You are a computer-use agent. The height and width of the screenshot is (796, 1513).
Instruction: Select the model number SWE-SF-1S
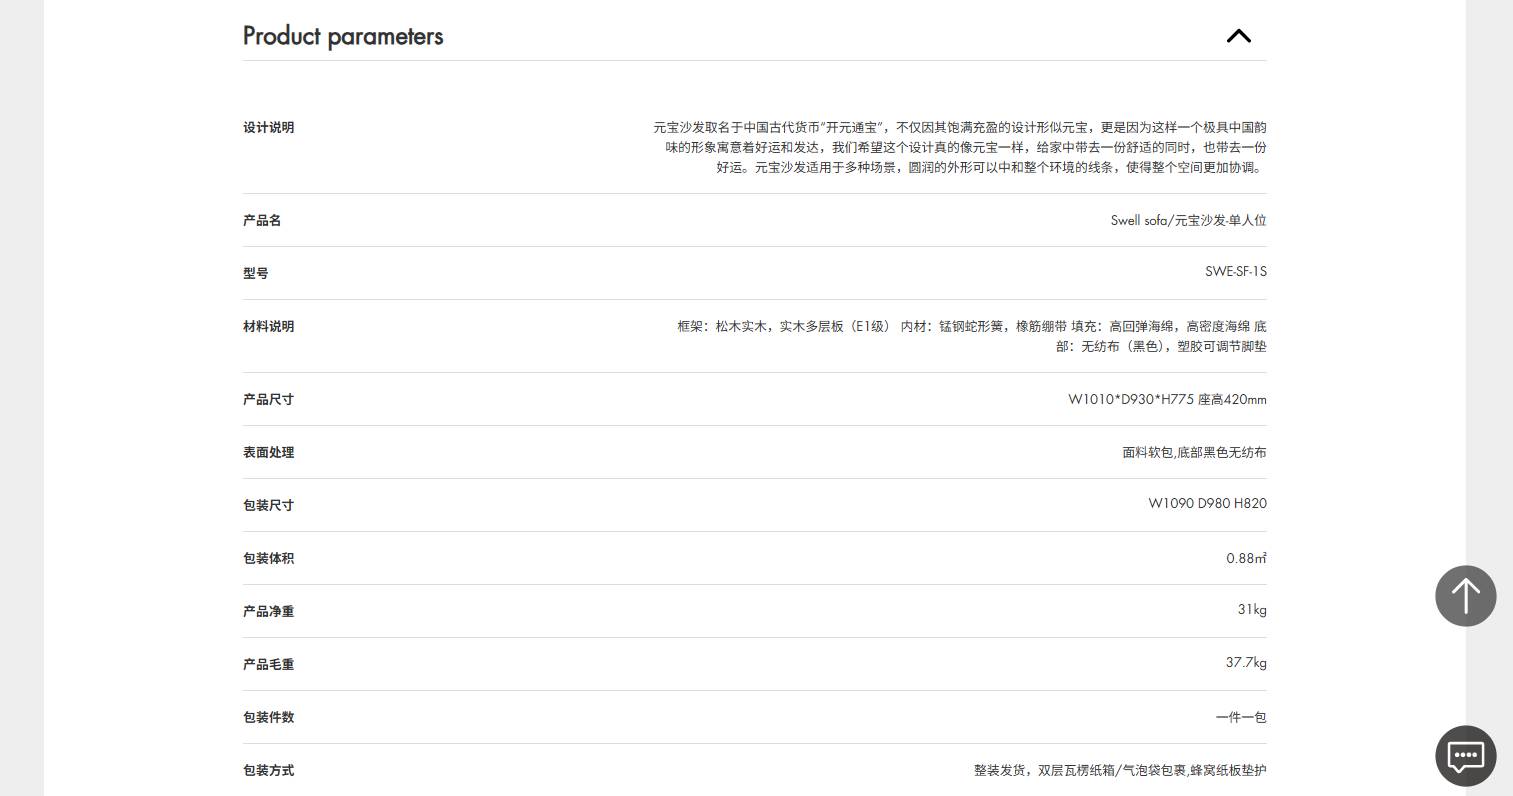tap(1235, 272)
